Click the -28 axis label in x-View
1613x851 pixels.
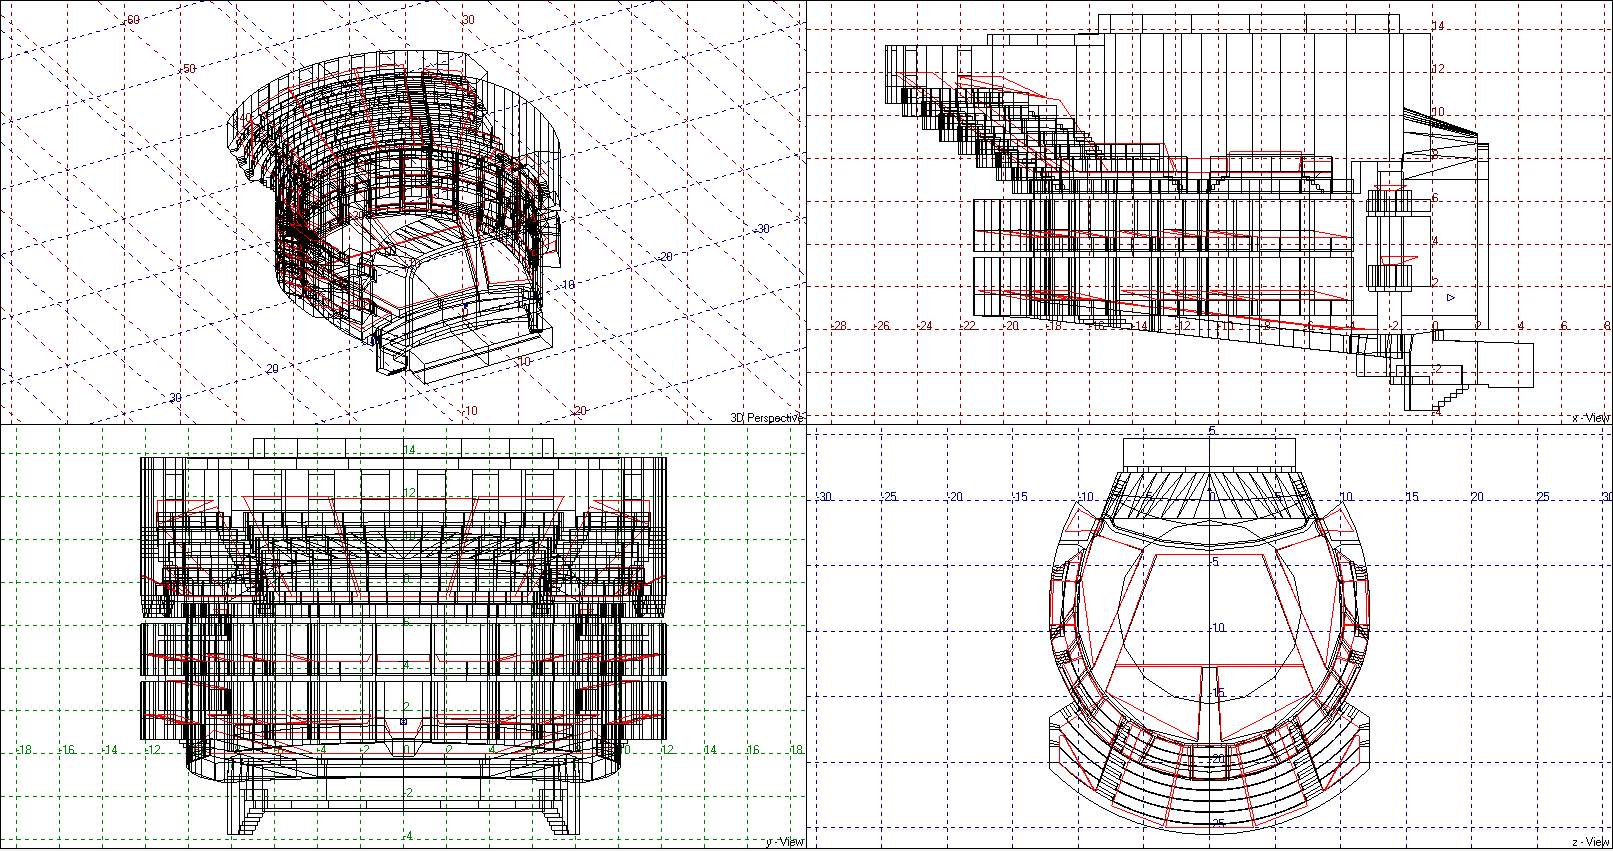tap(839, 326)
